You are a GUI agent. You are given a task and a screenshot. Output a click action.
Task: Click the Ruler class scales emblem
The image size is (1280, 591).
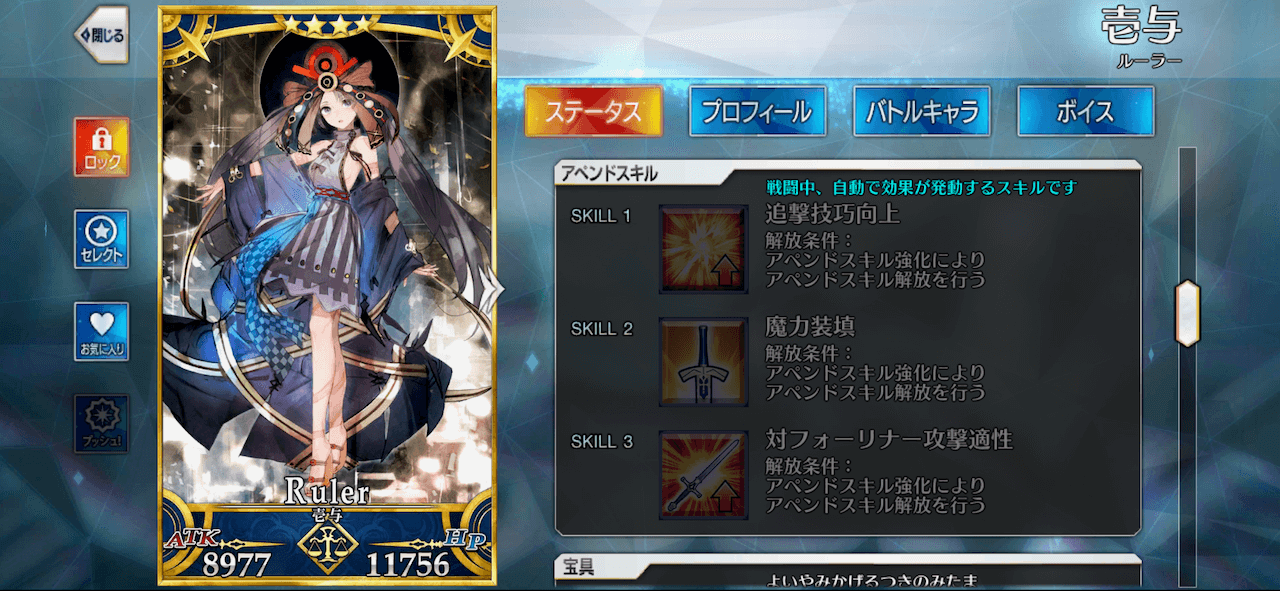[x=326, y=547]
